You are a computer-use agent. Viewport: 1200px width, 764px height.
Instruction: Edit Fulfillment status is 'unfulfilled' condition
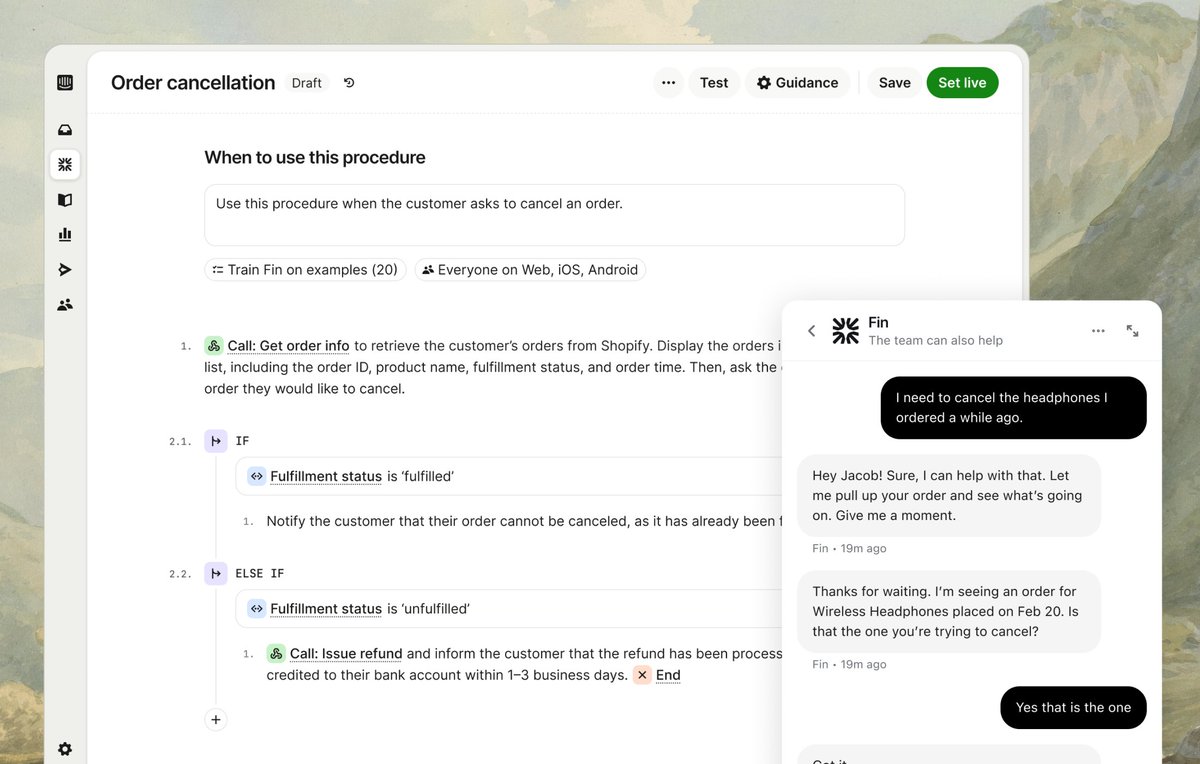coord(508,609)
